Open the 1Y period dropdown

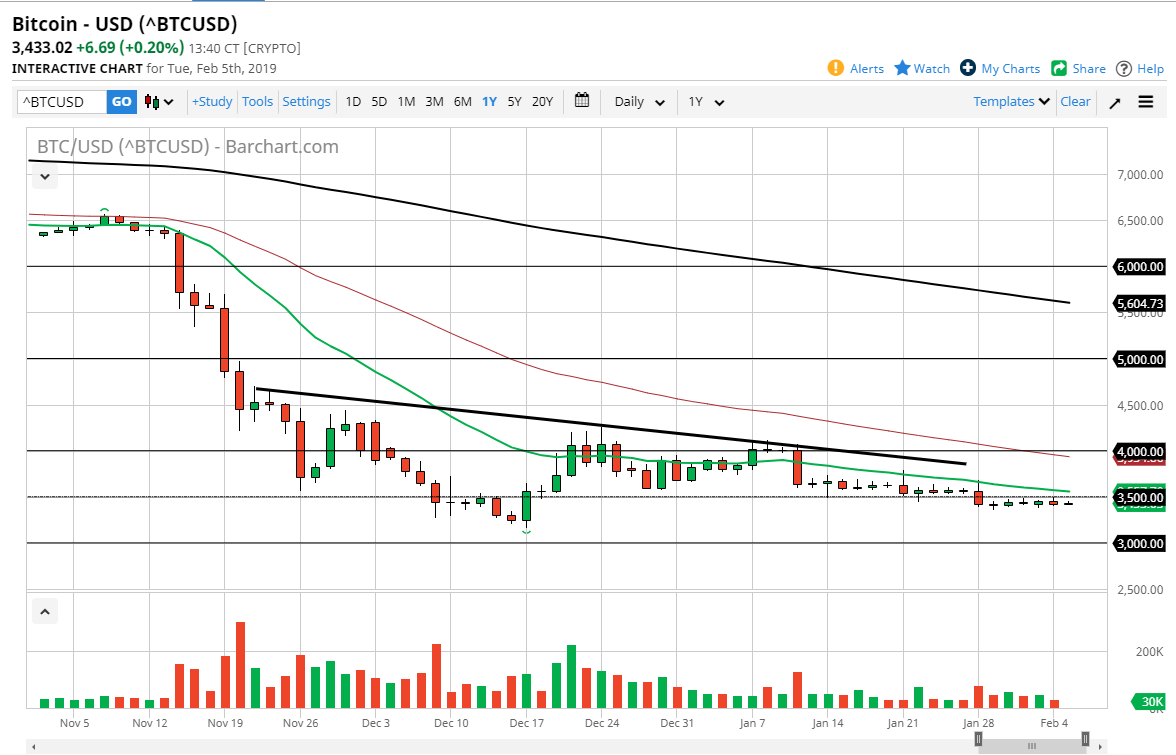[705, 102]
